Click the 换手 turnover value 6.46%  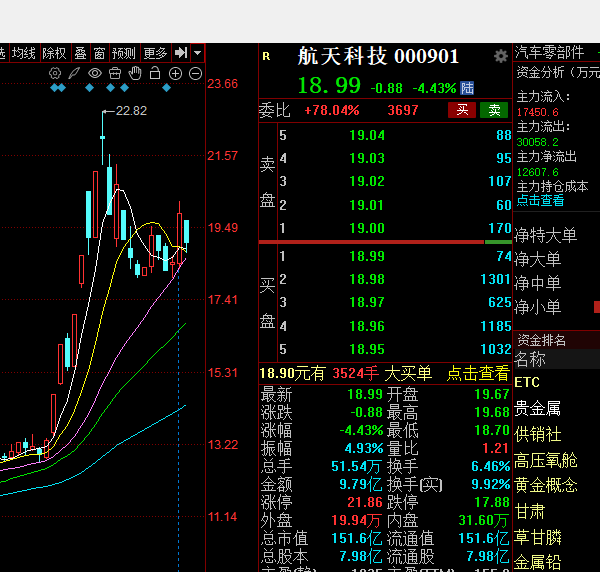pos(491,466)
